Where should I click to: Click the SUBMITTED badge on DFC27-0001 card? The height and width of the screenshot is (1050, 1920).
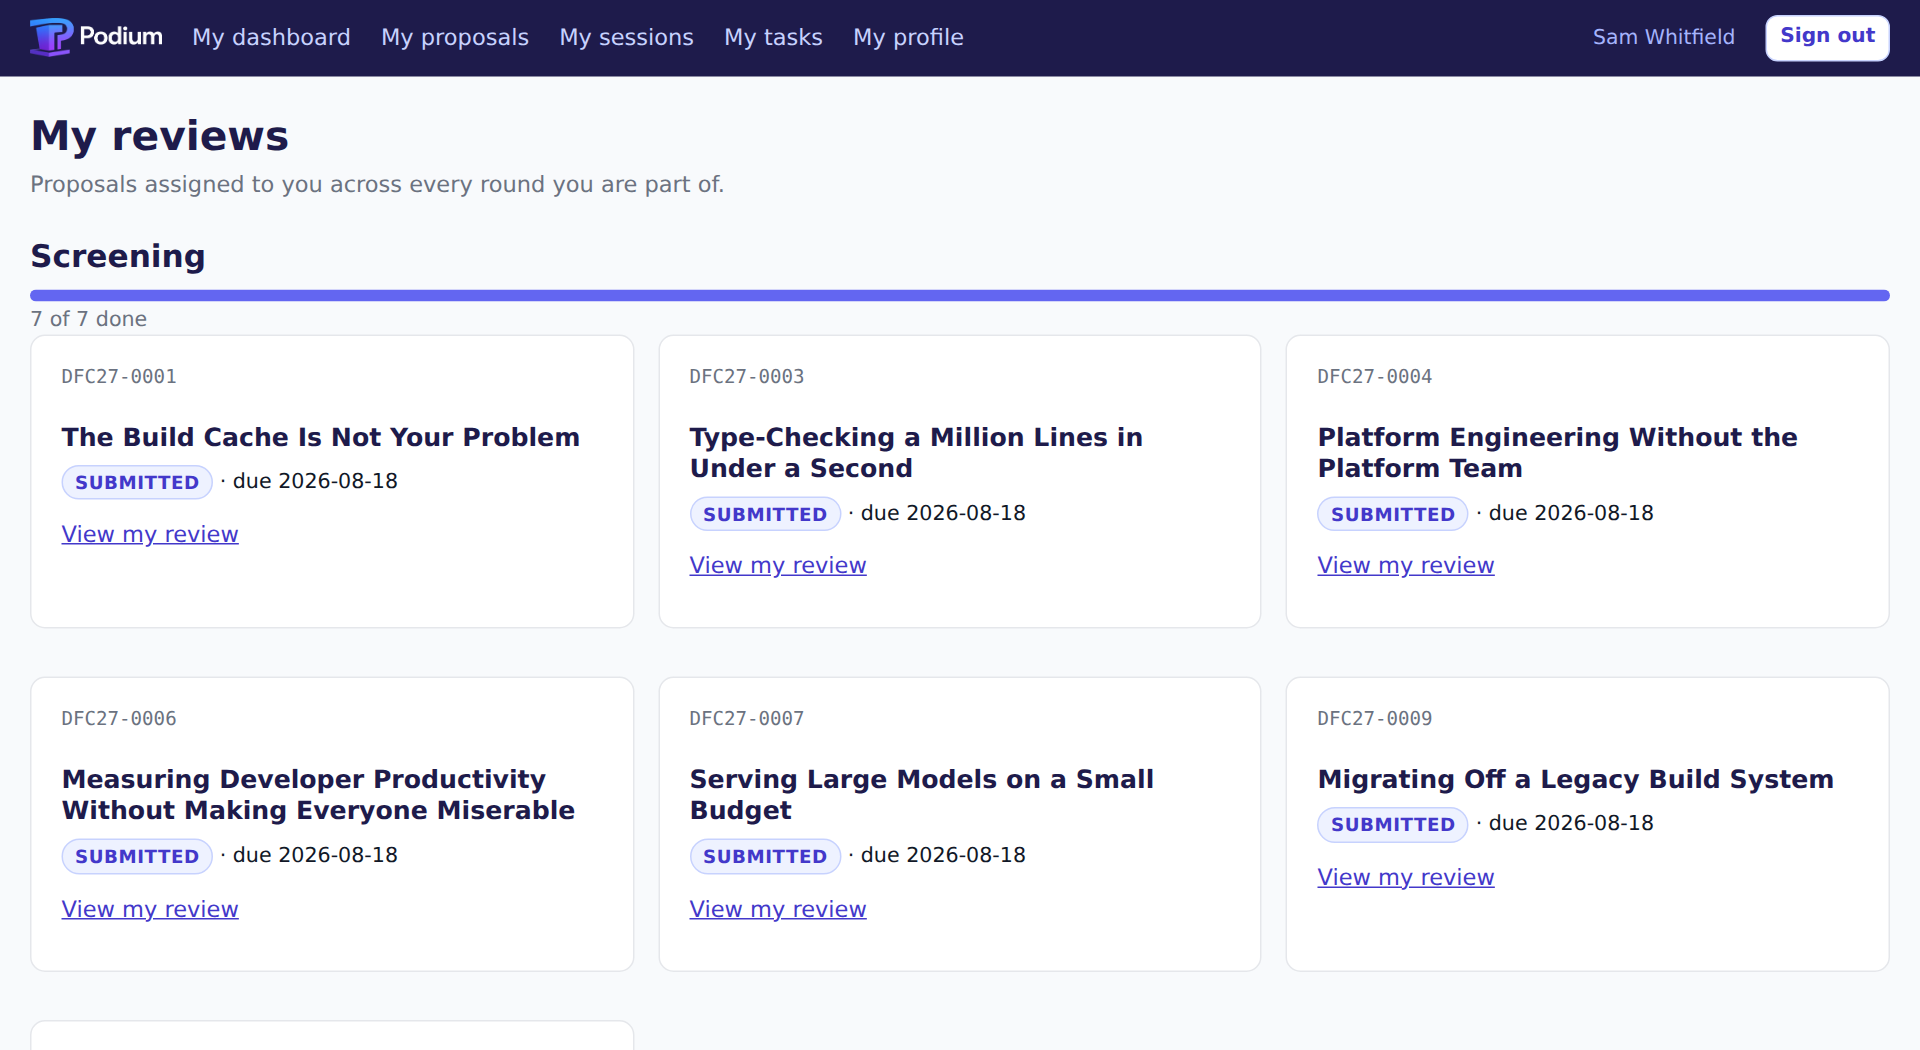click(137, 482)
